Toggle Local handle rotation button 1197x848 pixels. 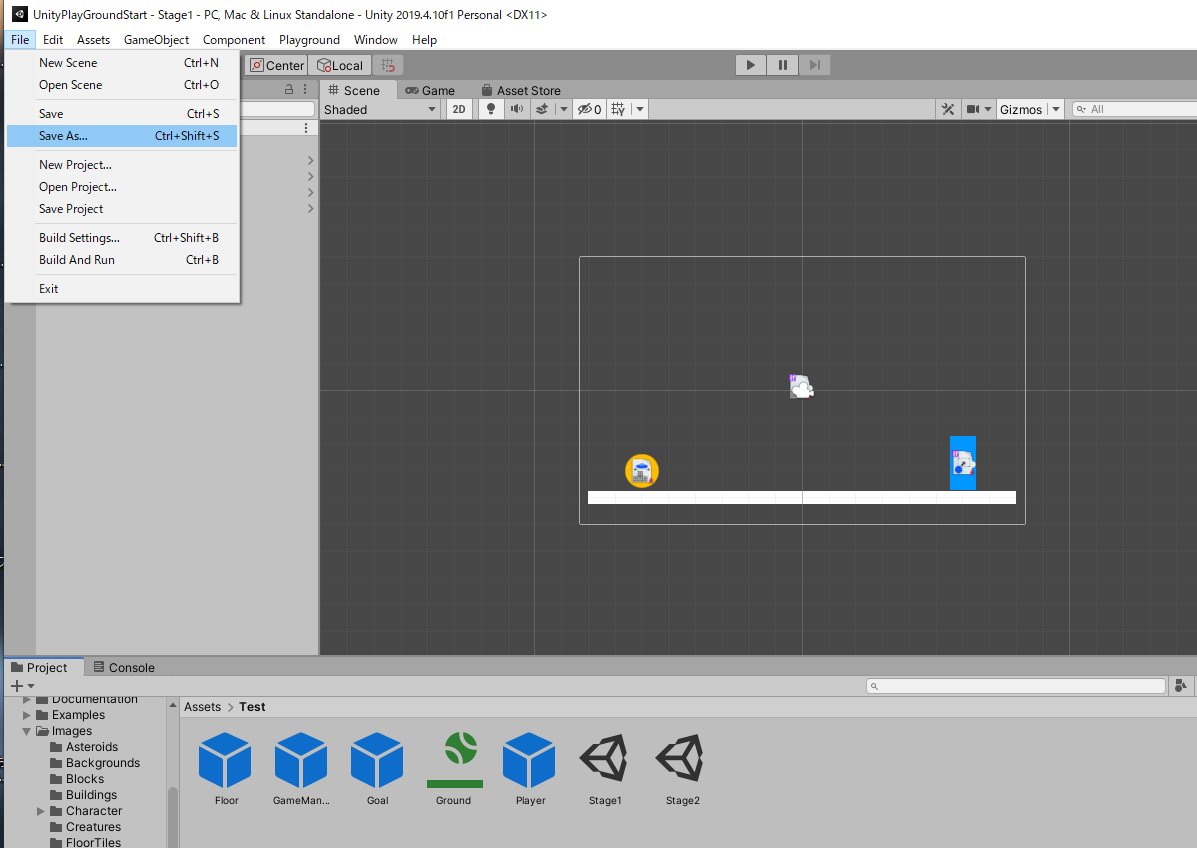pos(340,65)
